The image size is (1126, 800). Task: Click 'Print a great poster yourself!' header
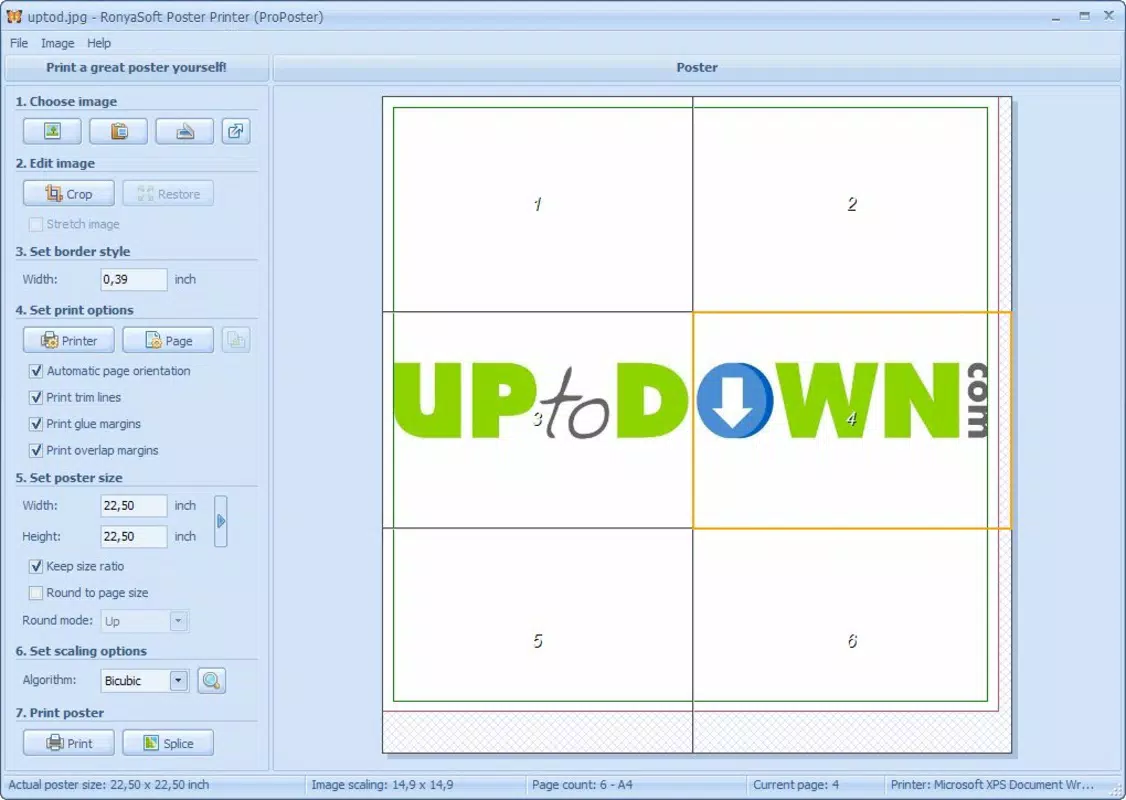point(136,68)
